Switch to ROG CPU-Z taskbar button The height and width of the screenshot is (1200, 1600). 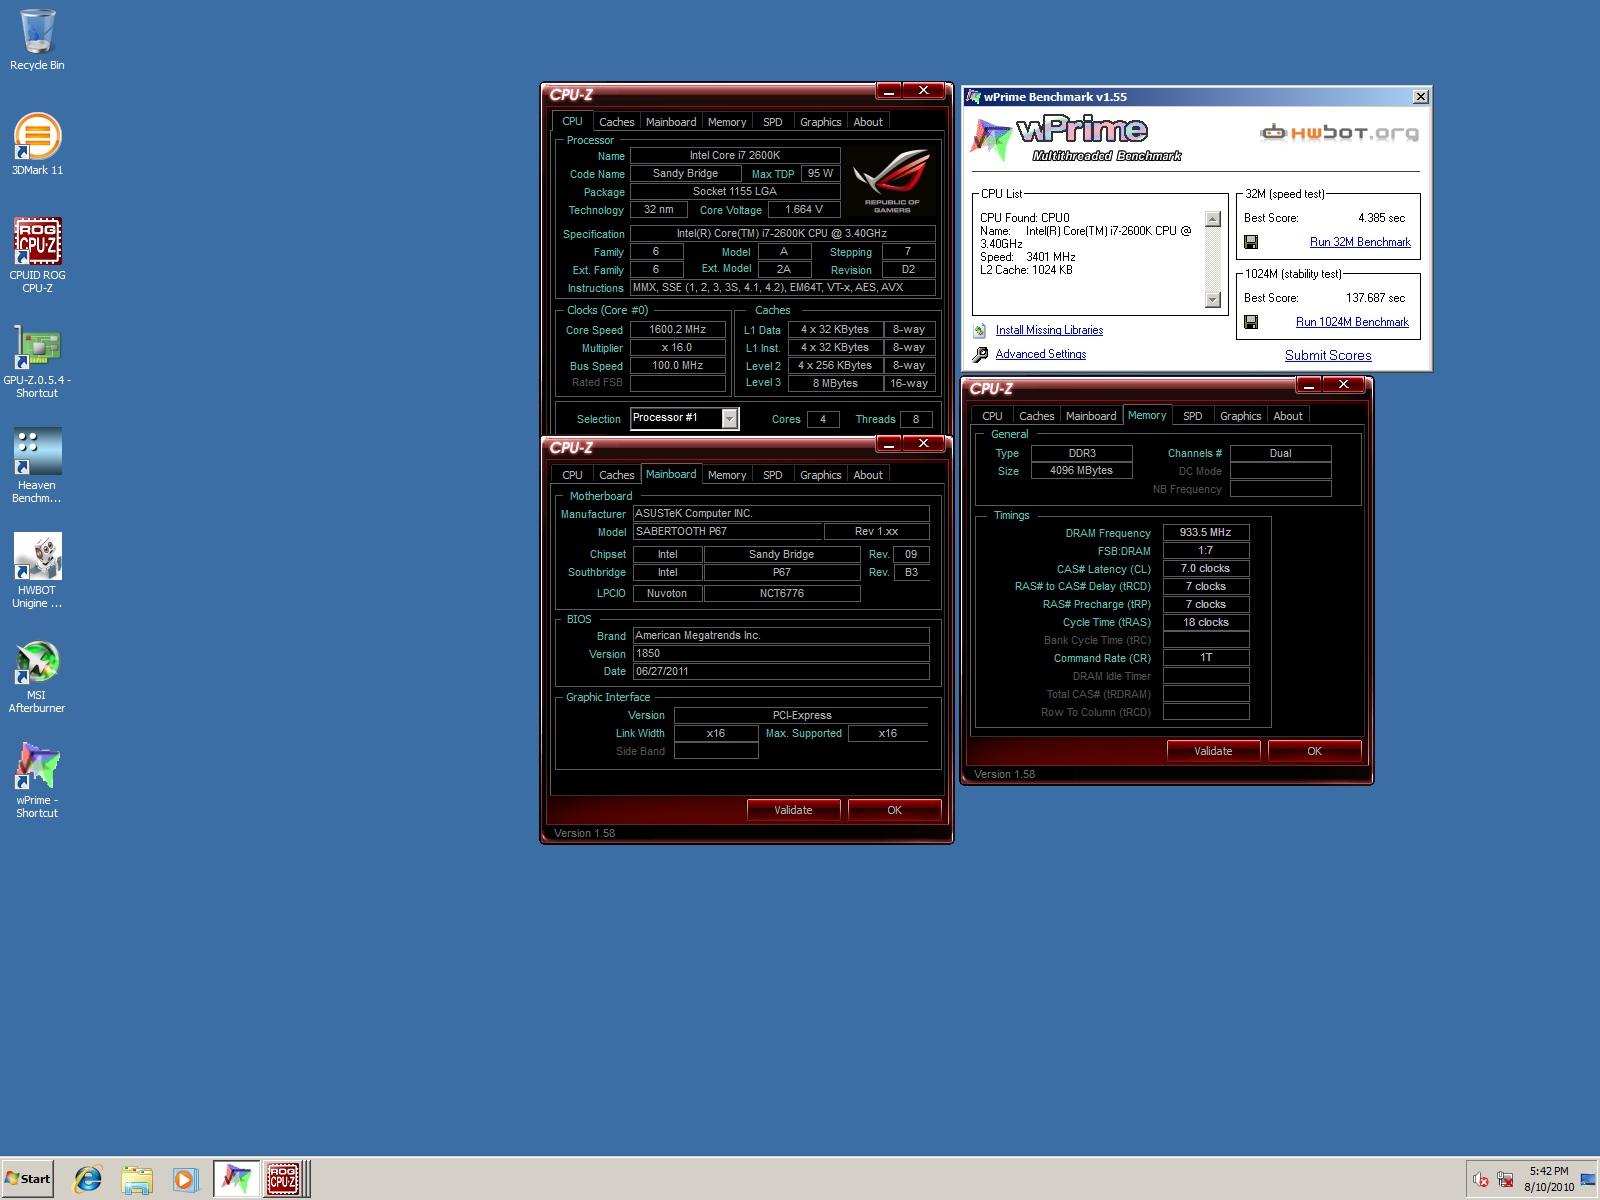pos(284,1179)
